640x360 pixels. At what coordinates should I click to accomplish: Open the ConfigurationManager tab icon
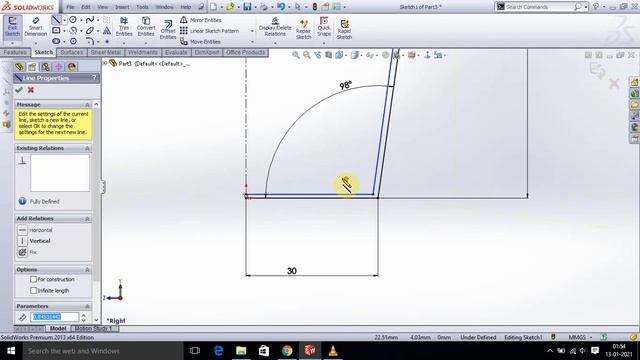pos(45,67)
